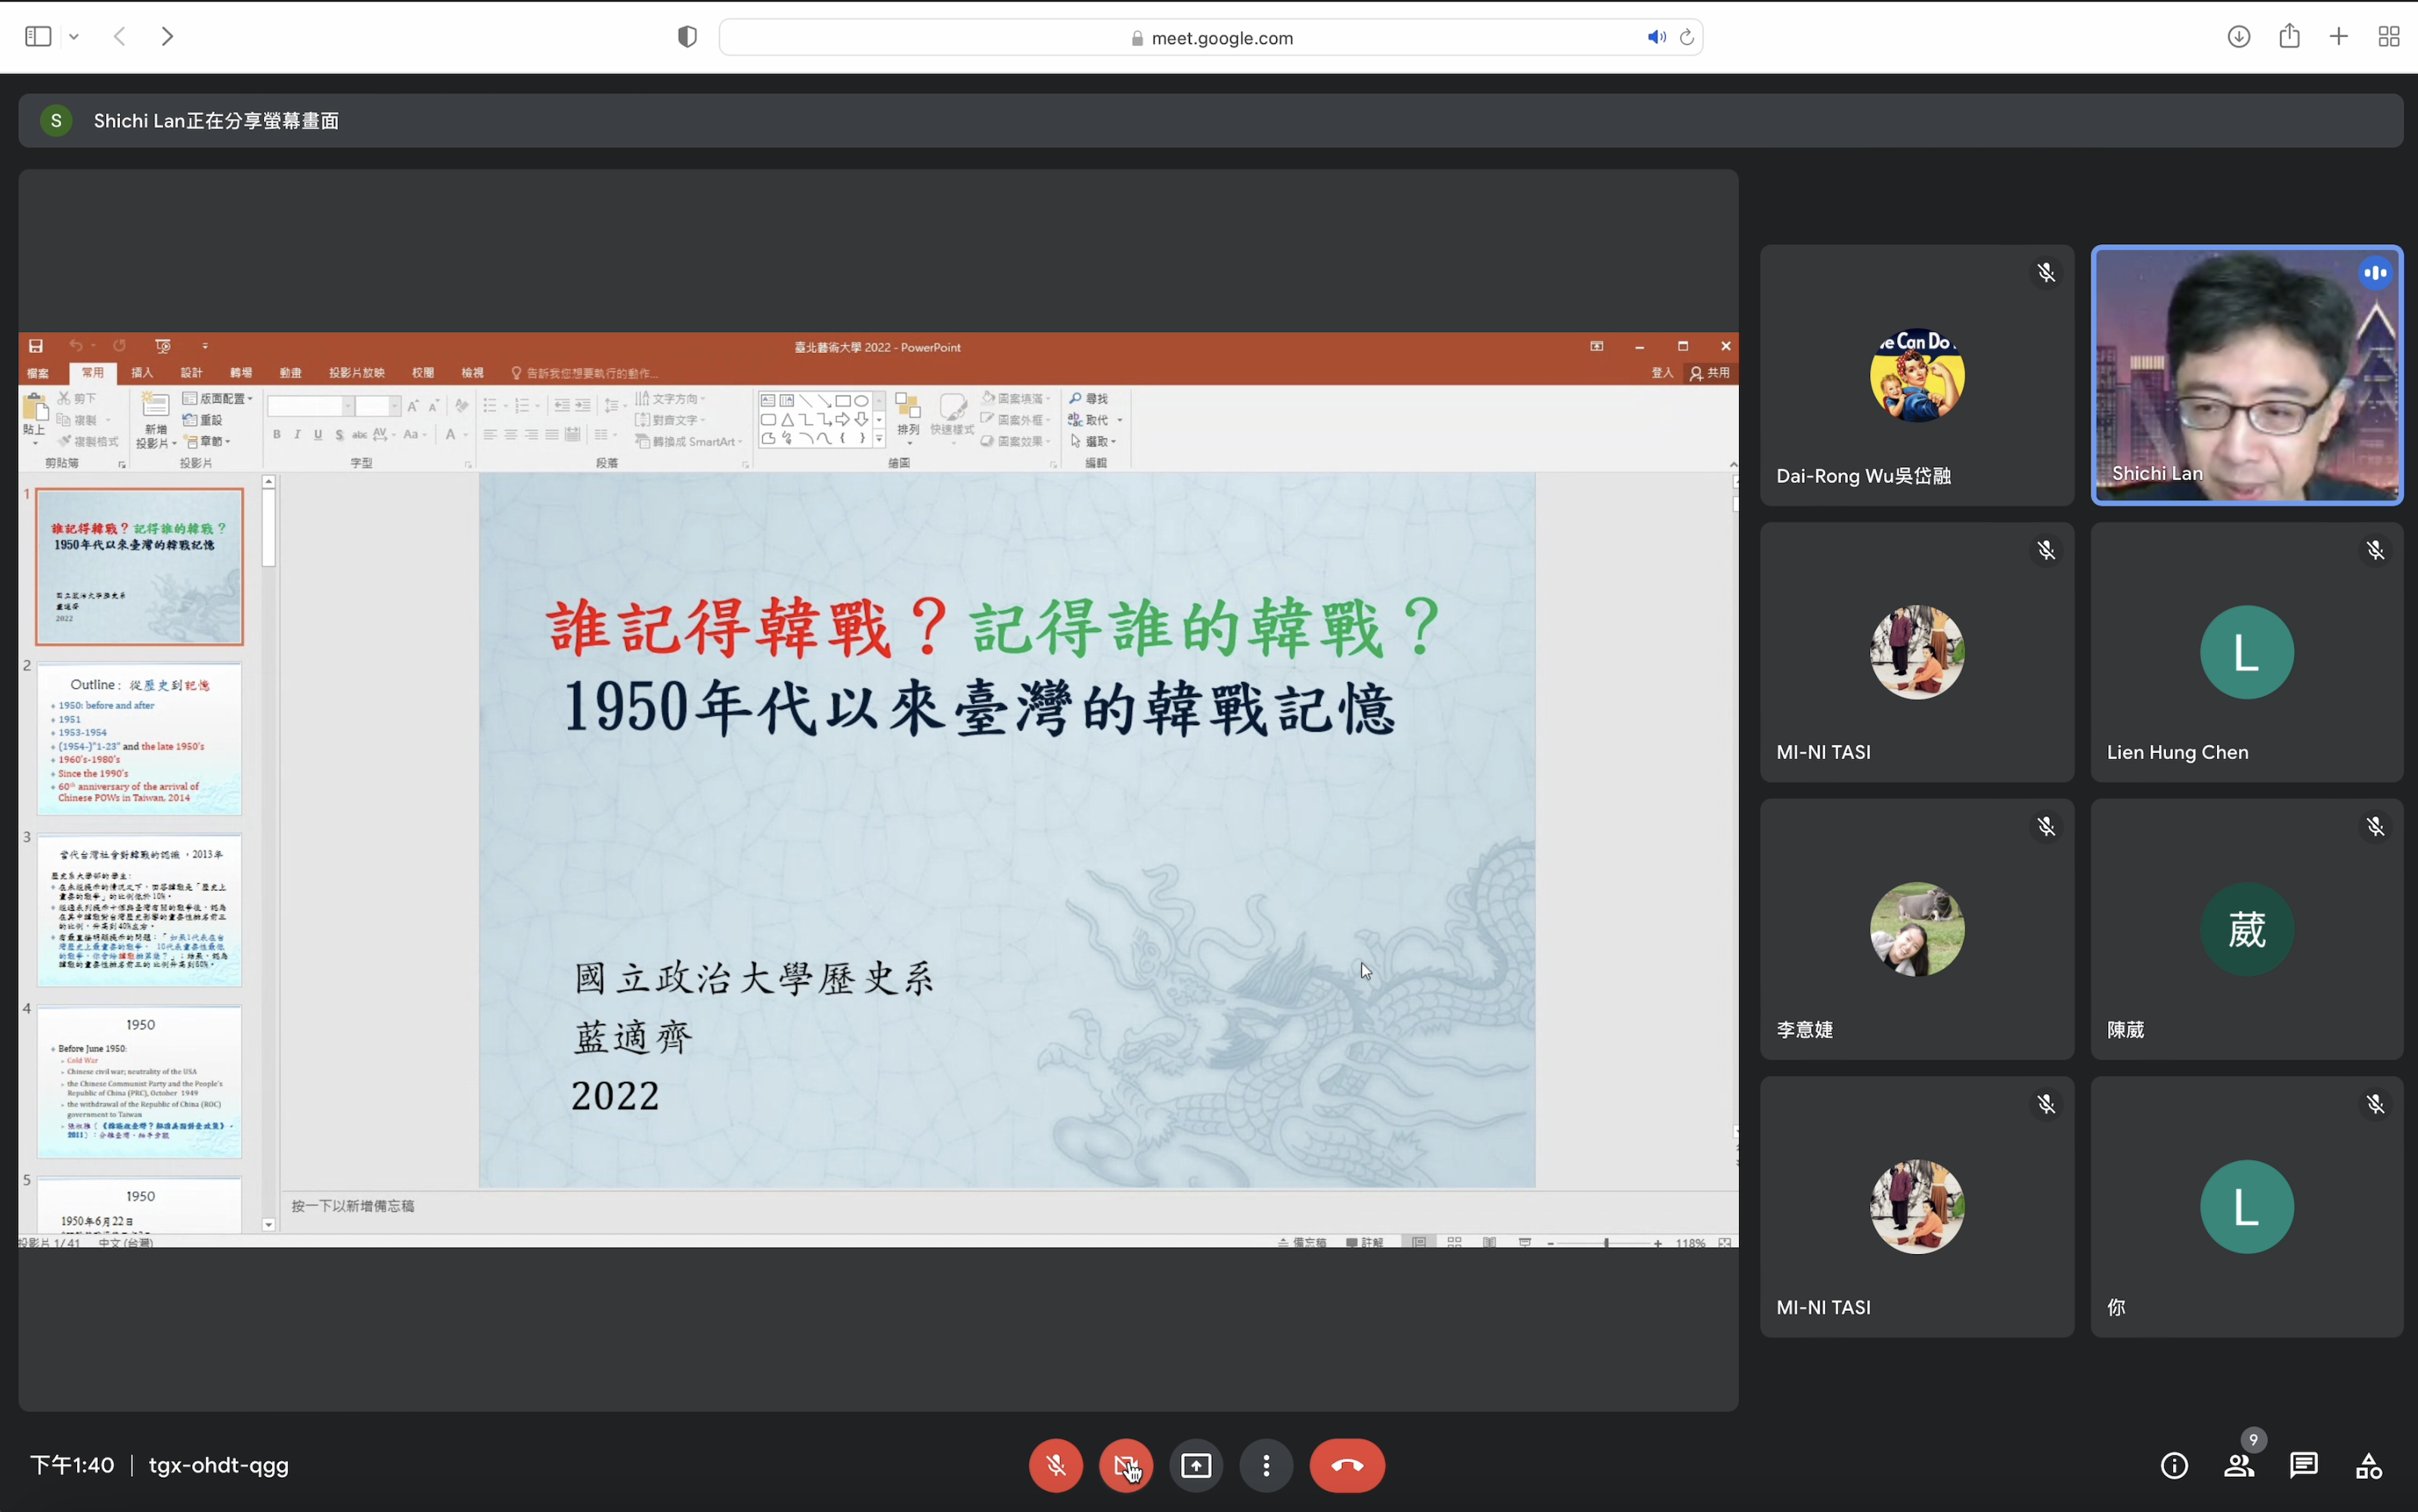The height and width of the screenshot is (1512, 2418).
Task: Open the chat panel in Google Meet
Action: [2303, 1465]
